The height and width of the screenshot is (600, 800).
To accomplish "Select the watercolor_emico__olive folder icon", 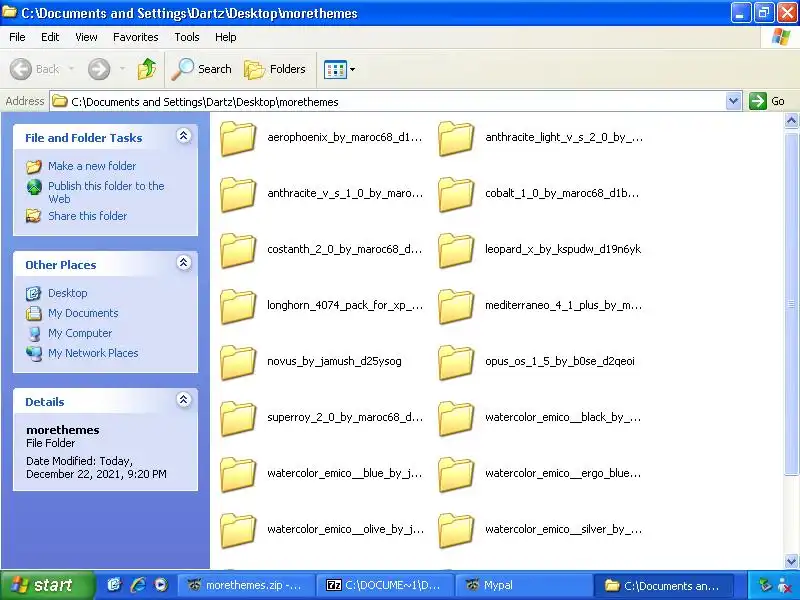I will coord(238,531).
